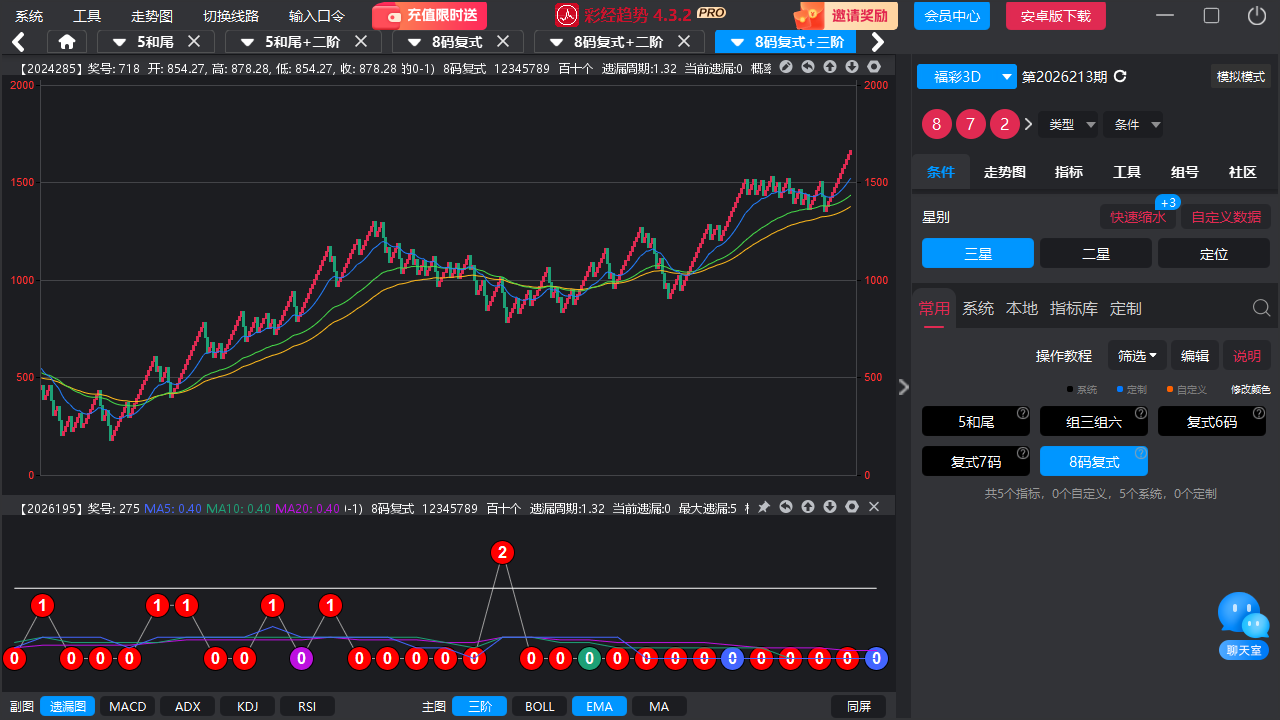Pin the lower sub-chart with the pushpin icon
Viewport: 1280px width, 720px height.
764,507
